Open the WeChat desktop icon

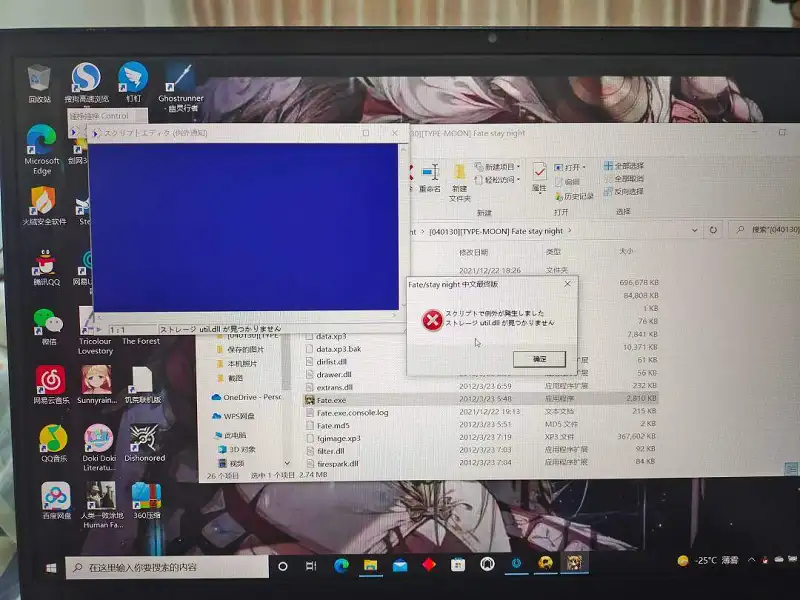(x=48, y=327)
